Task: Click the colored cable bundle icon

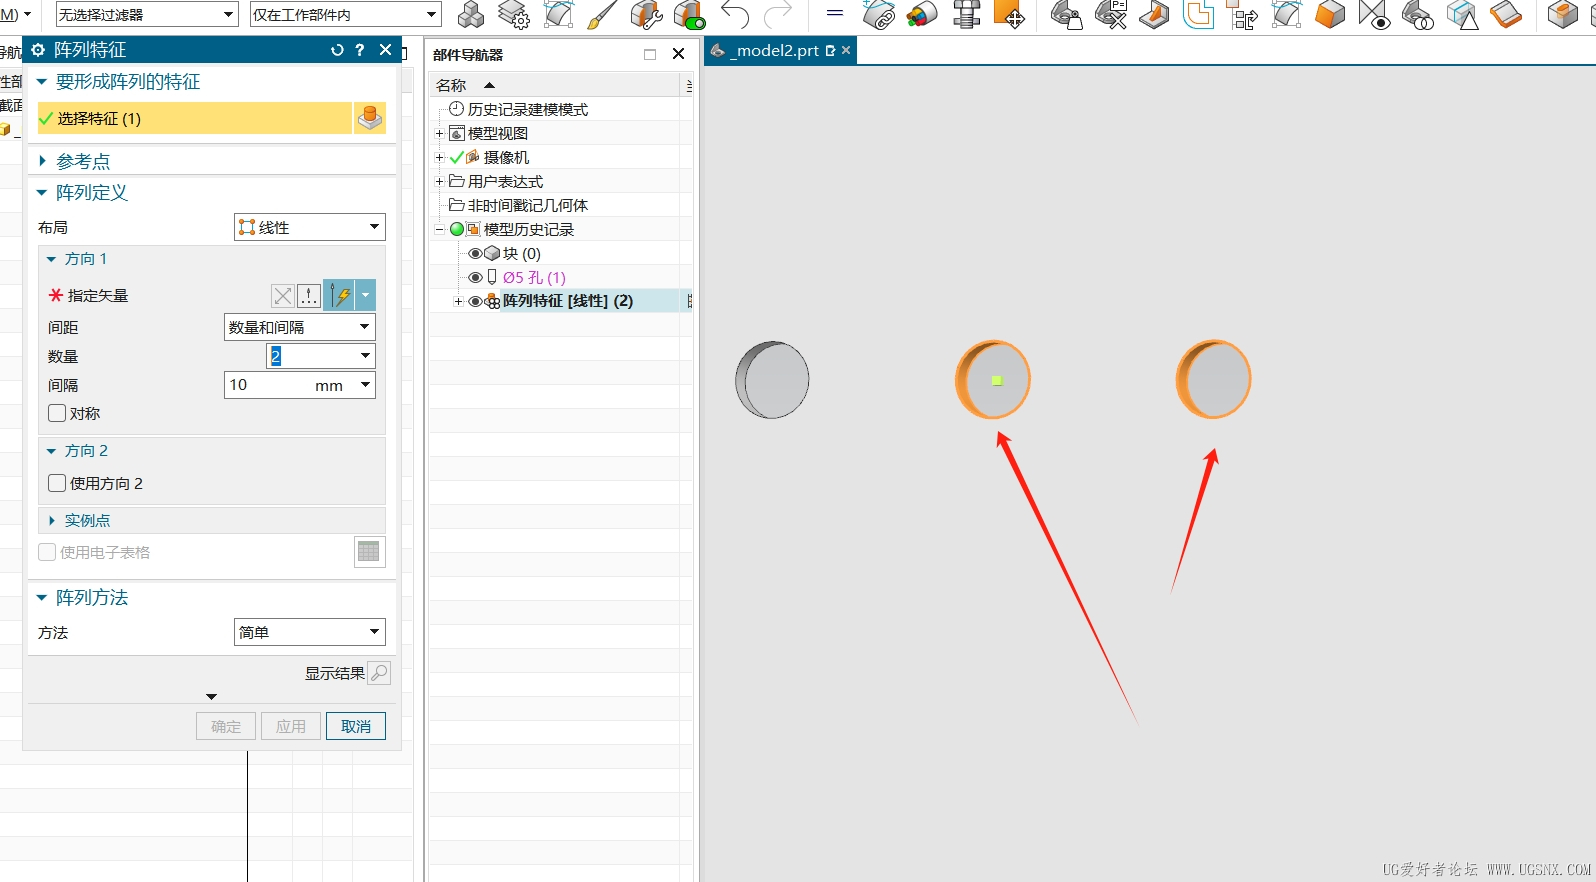Action: [922, 15]
